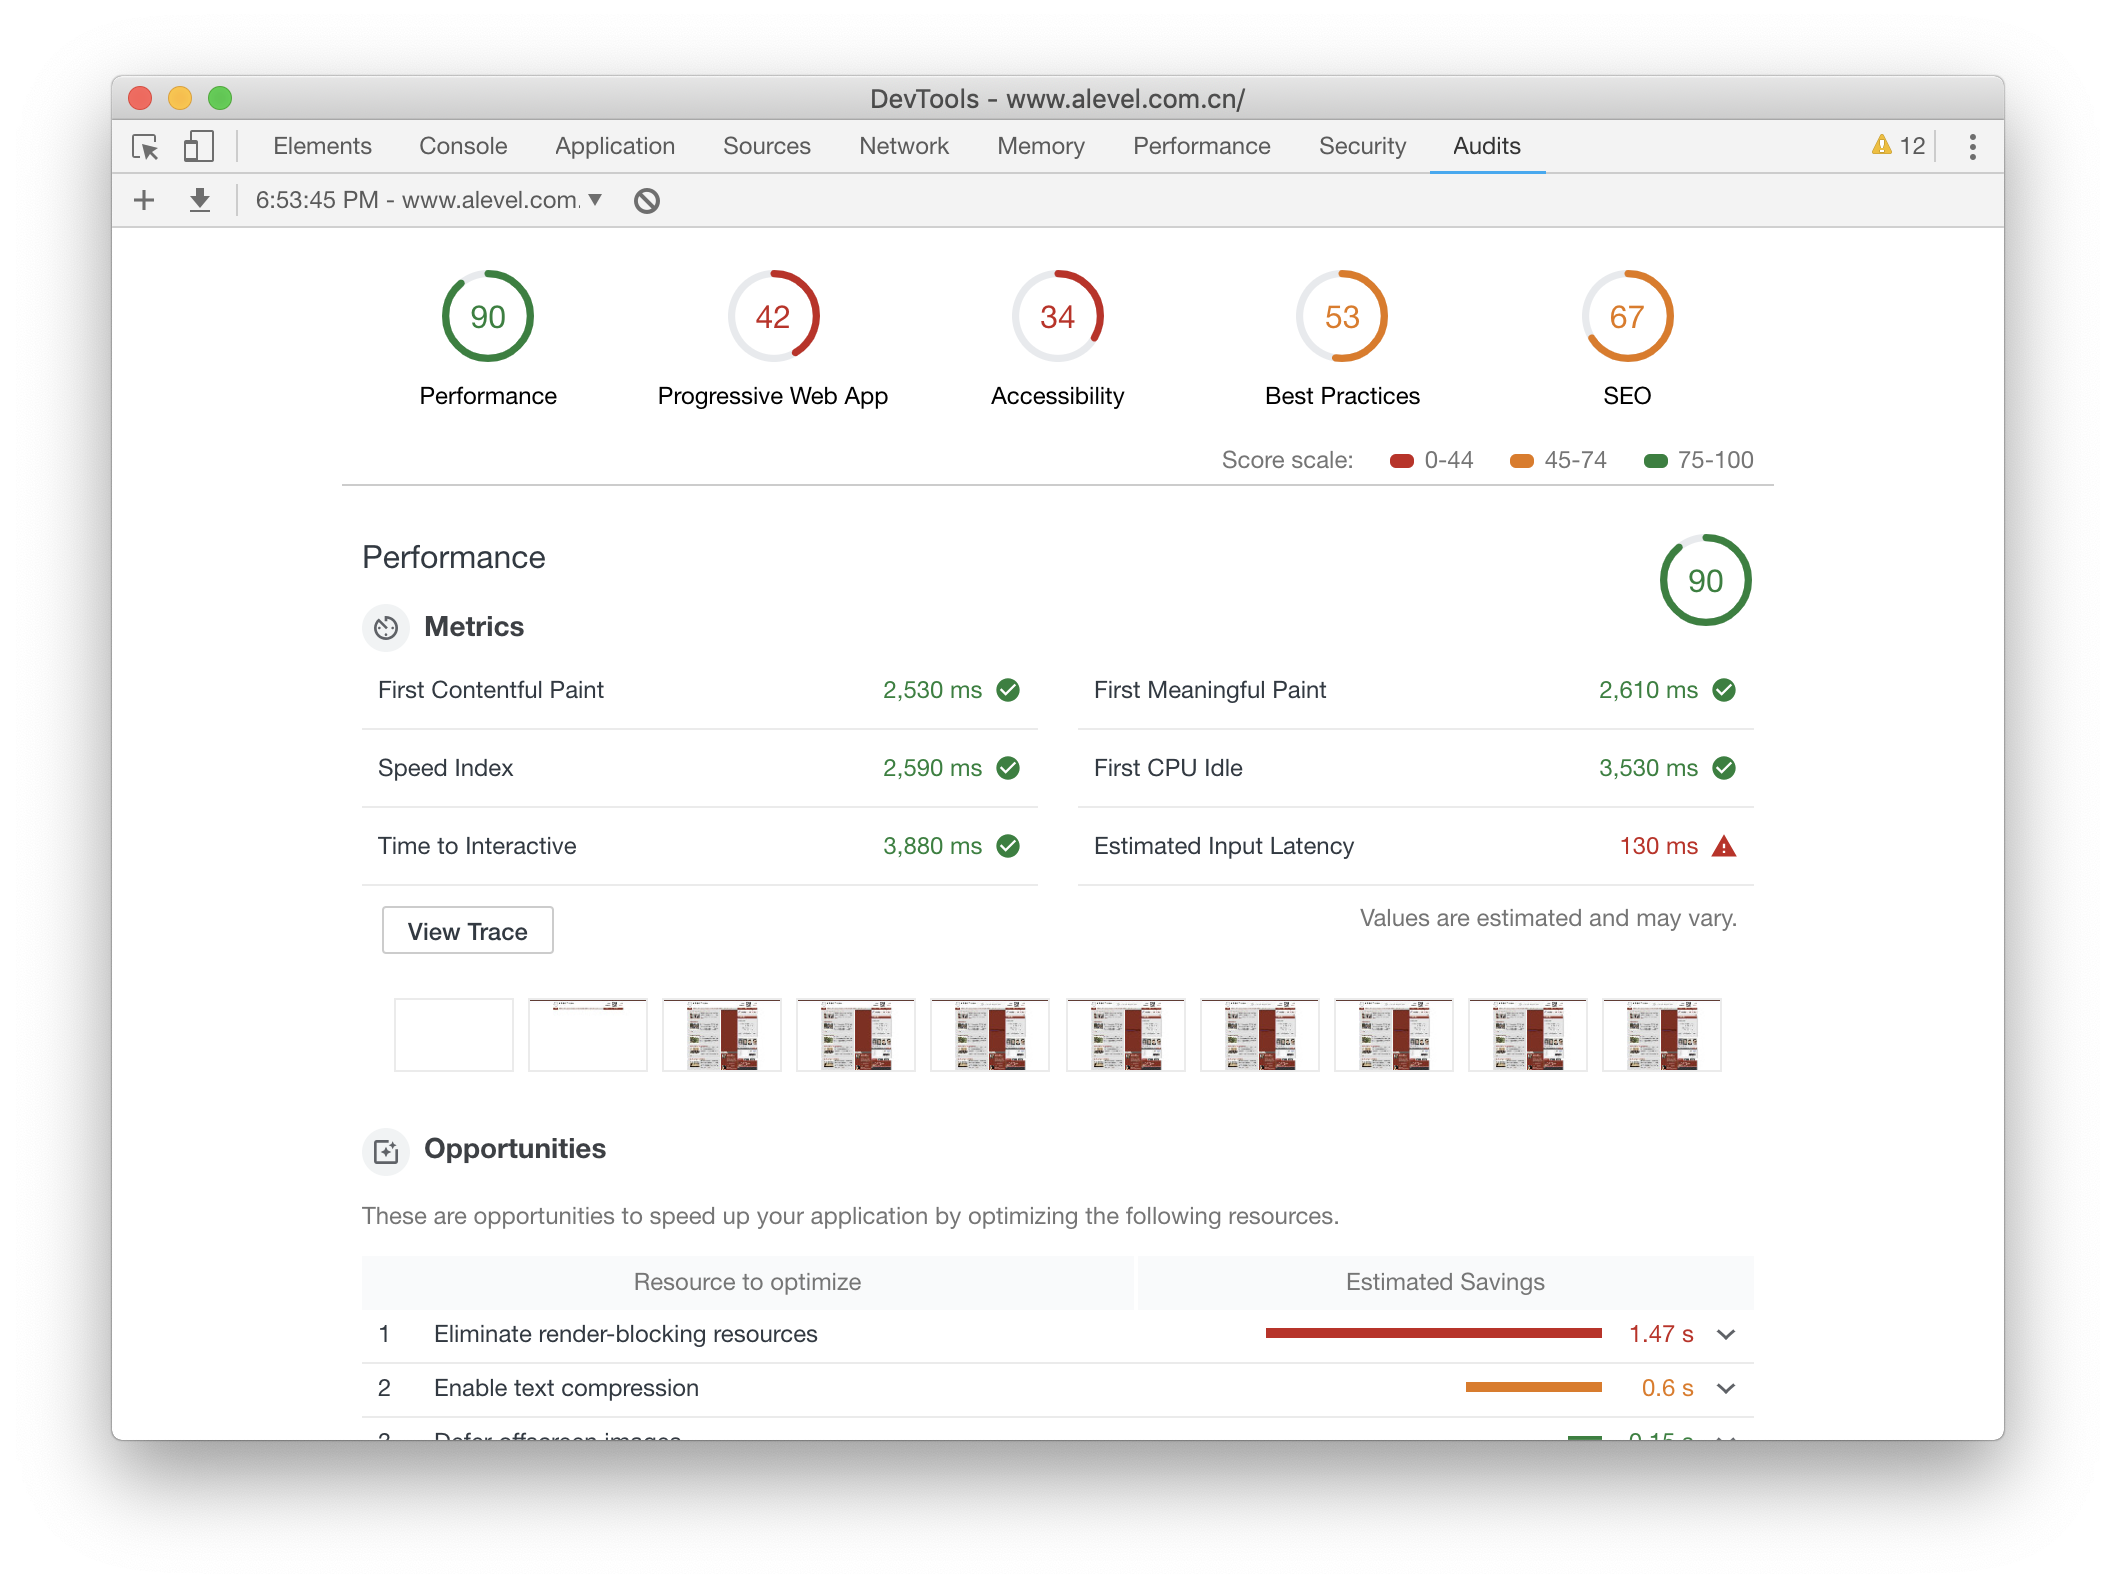This screenshot has height=1588, width=2116.
Task: Switch to the Console tab
Action: click(x=463, y=146)
